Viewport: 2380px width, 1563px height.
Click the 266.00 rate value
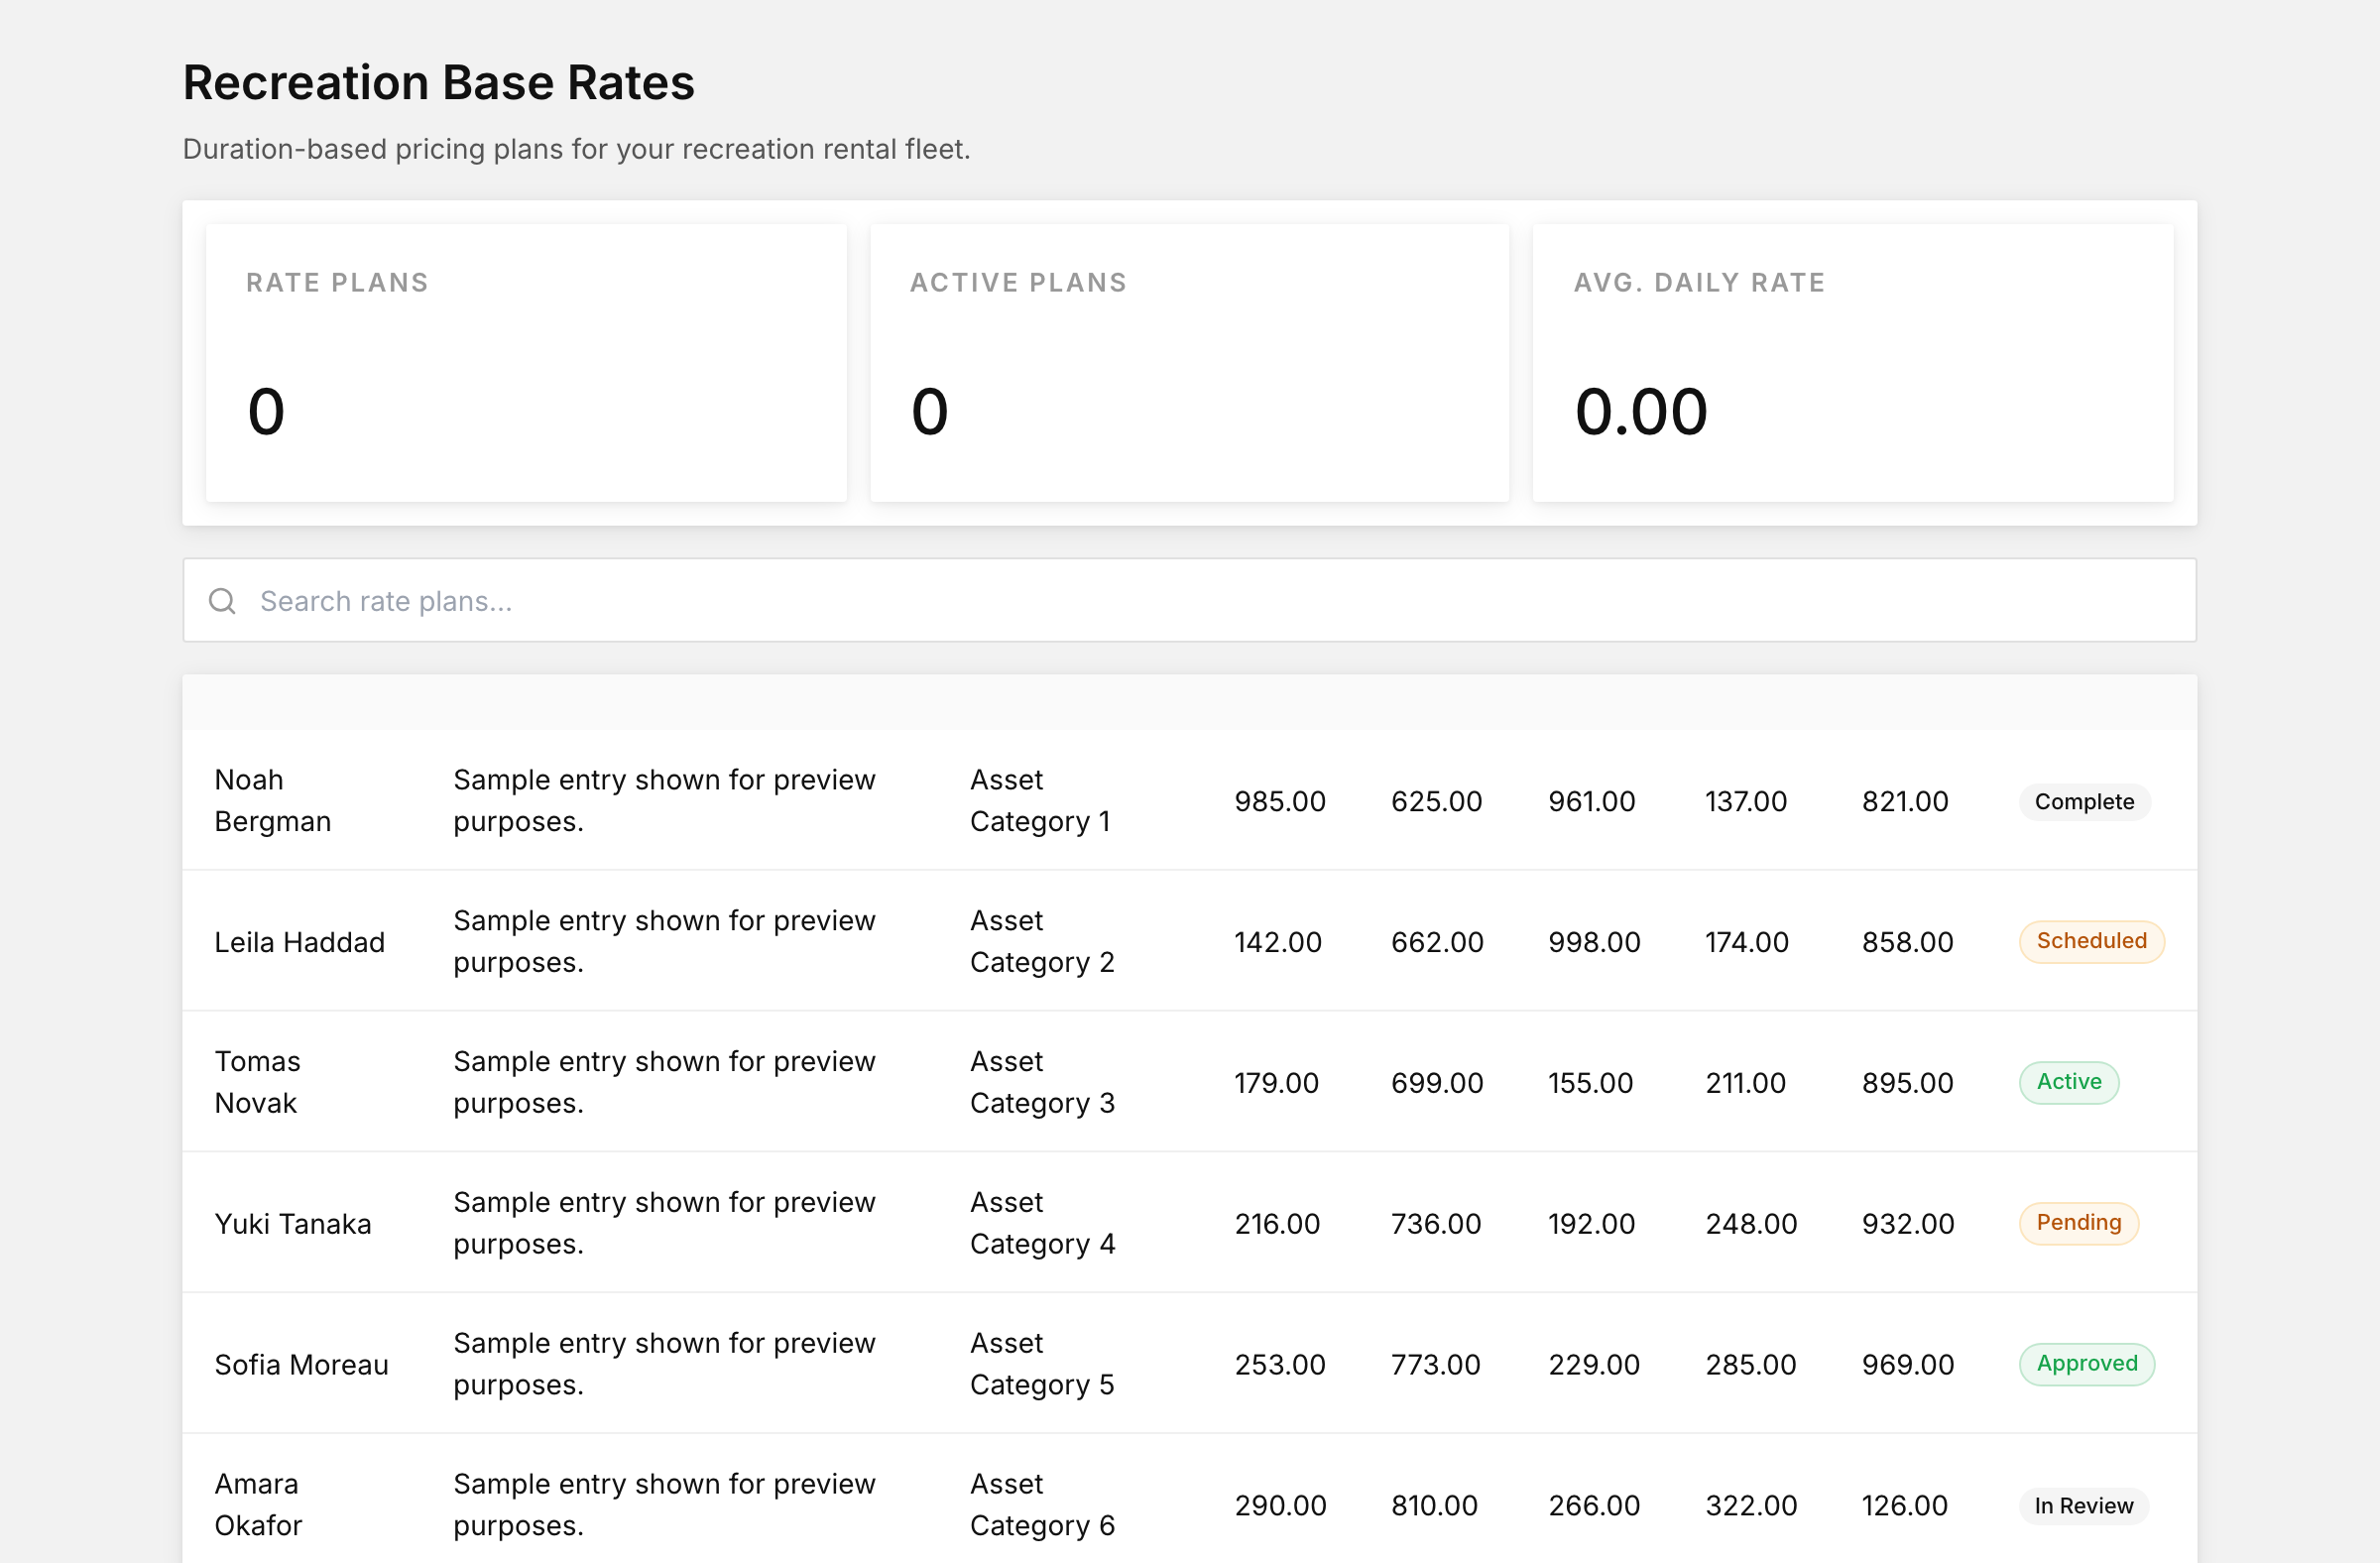coord(1594,1506)
